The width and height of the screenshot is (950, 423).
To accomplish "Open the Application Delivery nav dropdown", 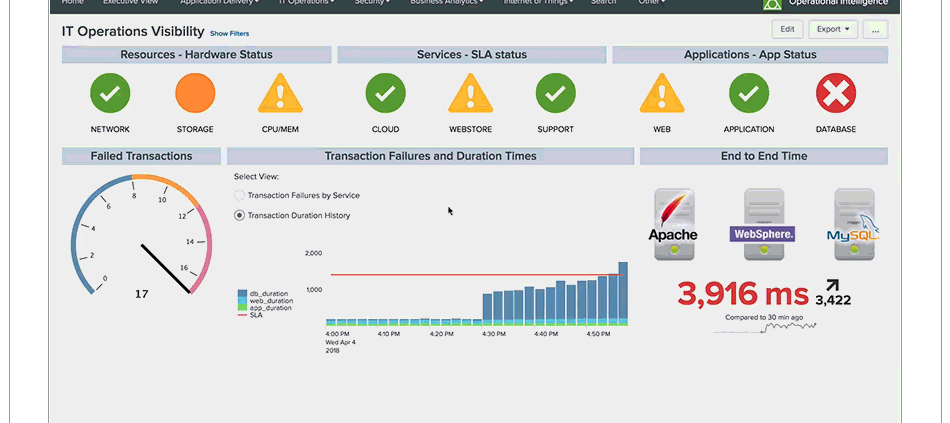I will 219,2.
